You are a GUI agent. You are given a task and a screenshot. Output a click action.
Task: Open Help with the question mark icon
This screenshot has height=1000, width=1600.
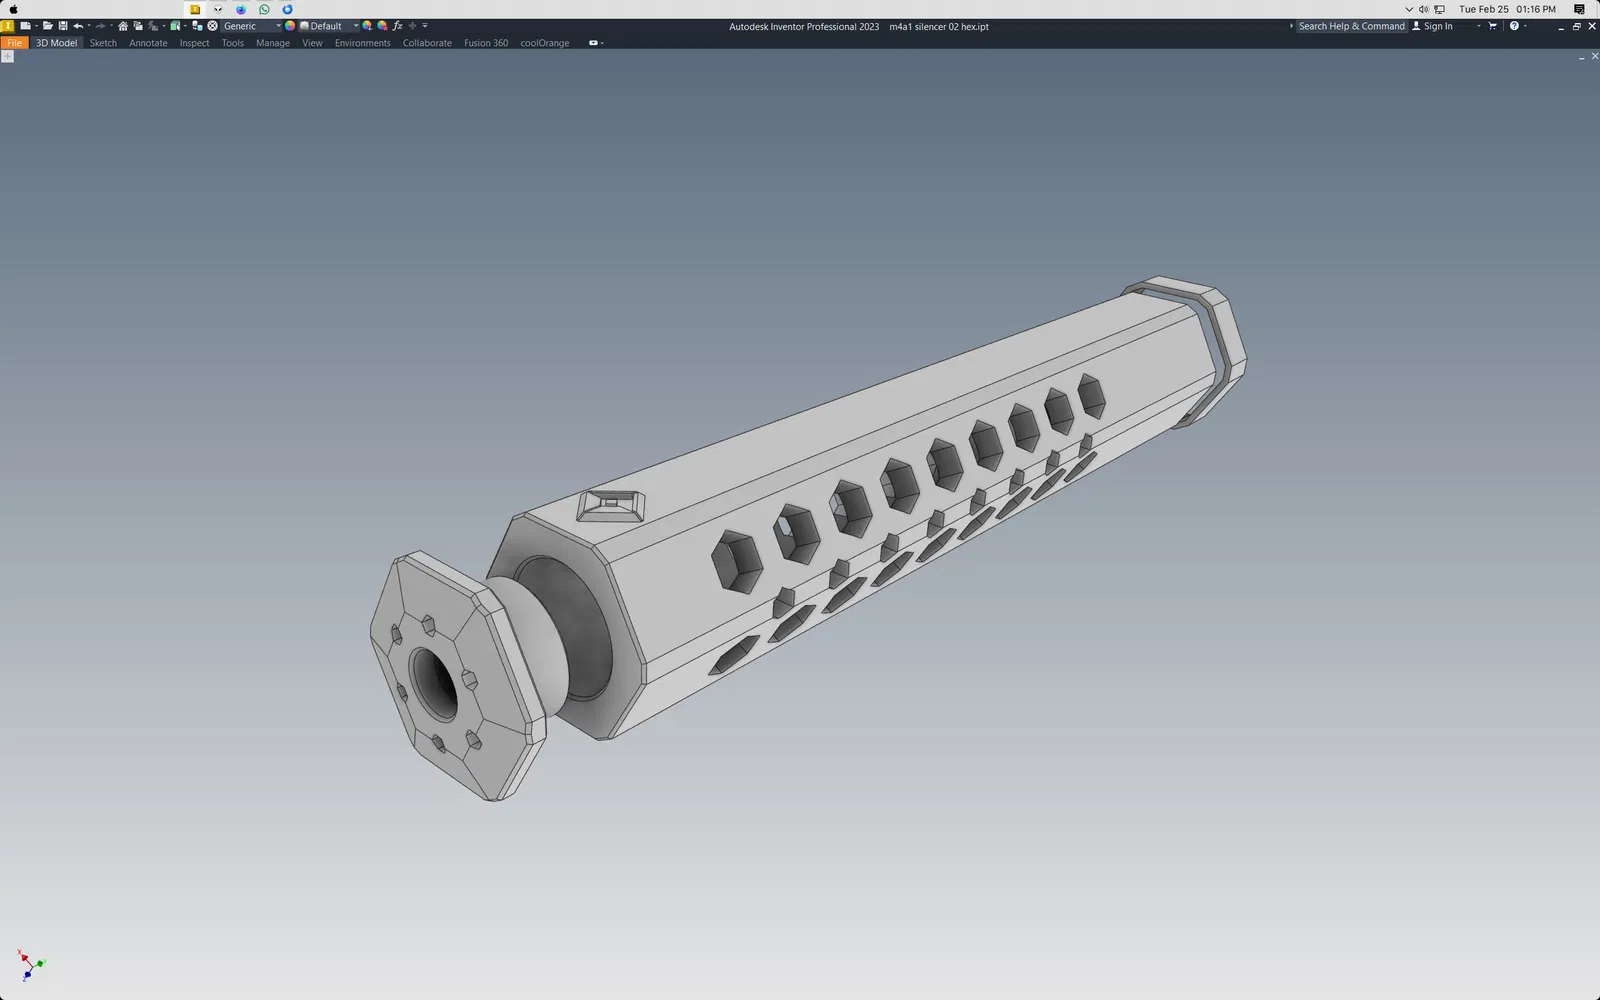tap(1514, 26)
